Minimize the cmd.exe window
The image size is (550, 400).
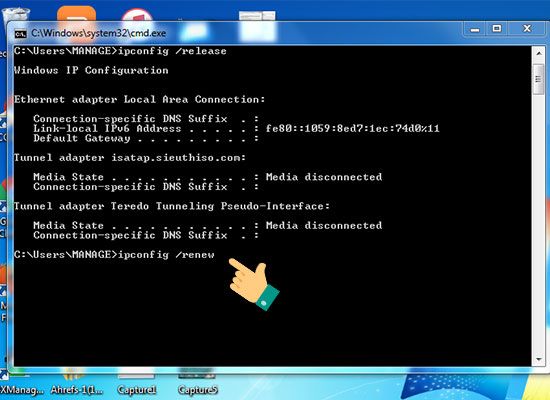475,29
